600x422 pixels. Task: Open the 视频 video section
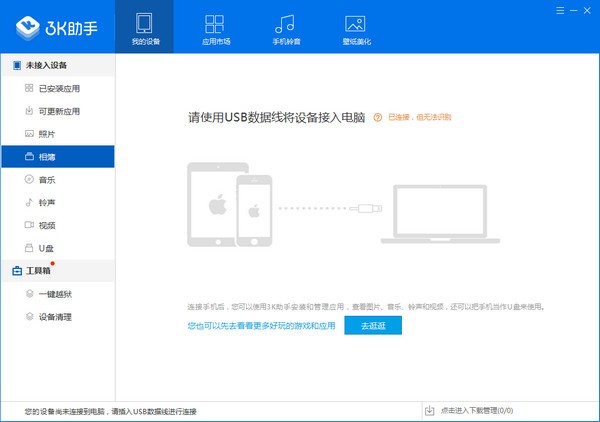coord(46,225)
